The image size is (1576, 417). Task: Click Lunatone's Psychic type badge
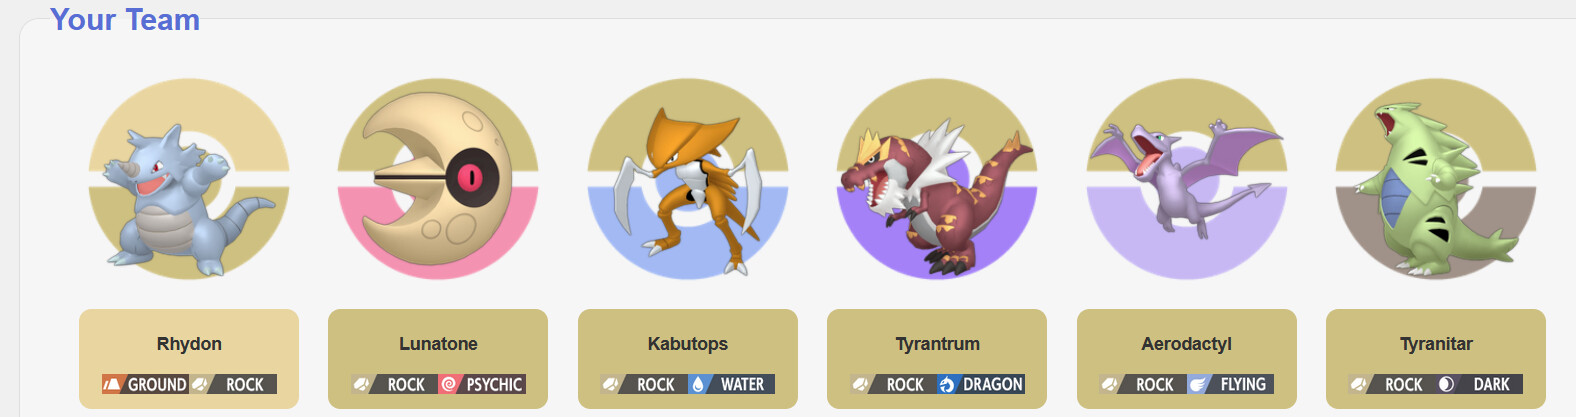tap(482, 384)
